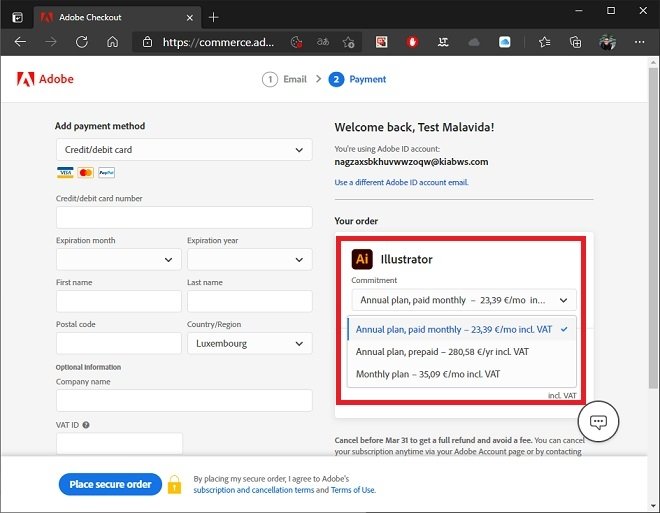660x513 pixels.
Task: Click the Your order heading
Action: point(356,221)
